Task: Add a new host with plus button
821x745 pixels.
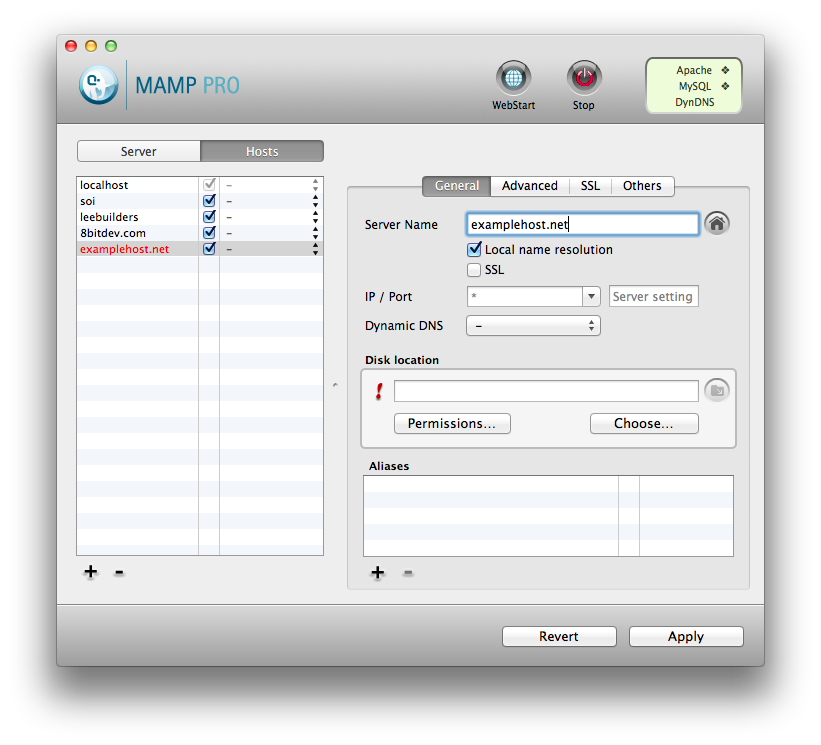Action: 91,572
